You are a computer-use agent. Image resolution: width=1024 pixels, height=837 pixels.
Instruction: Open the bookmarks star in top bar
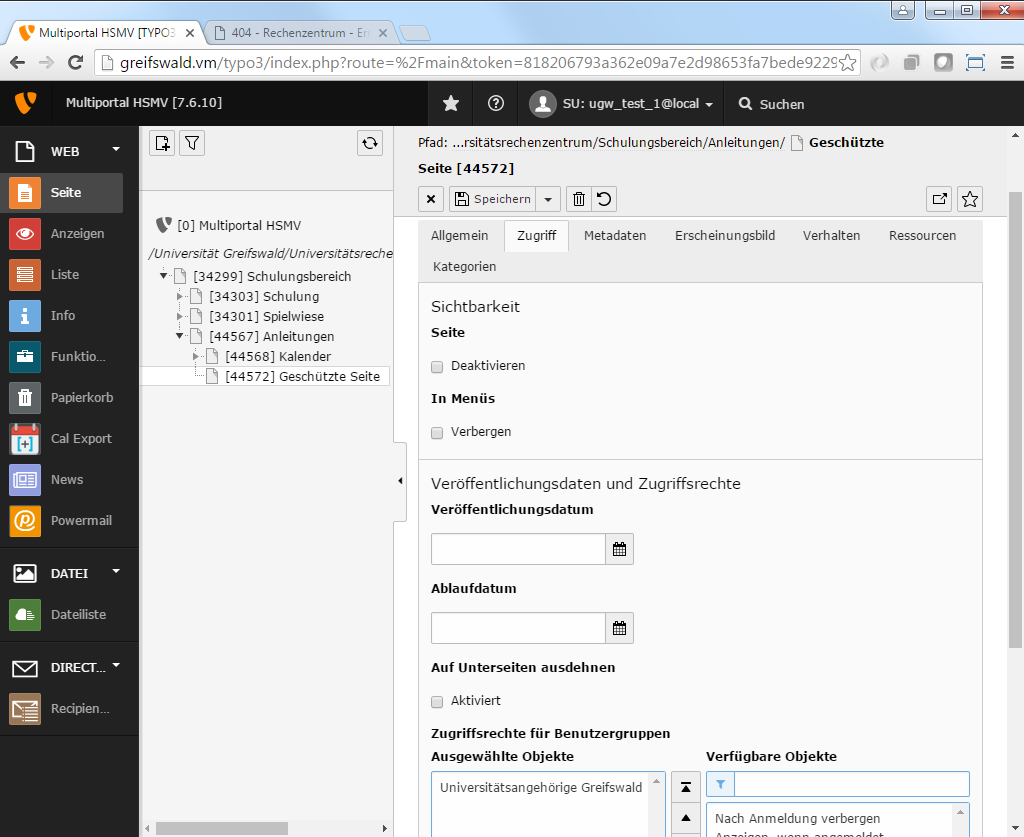[x=451, y=104]
